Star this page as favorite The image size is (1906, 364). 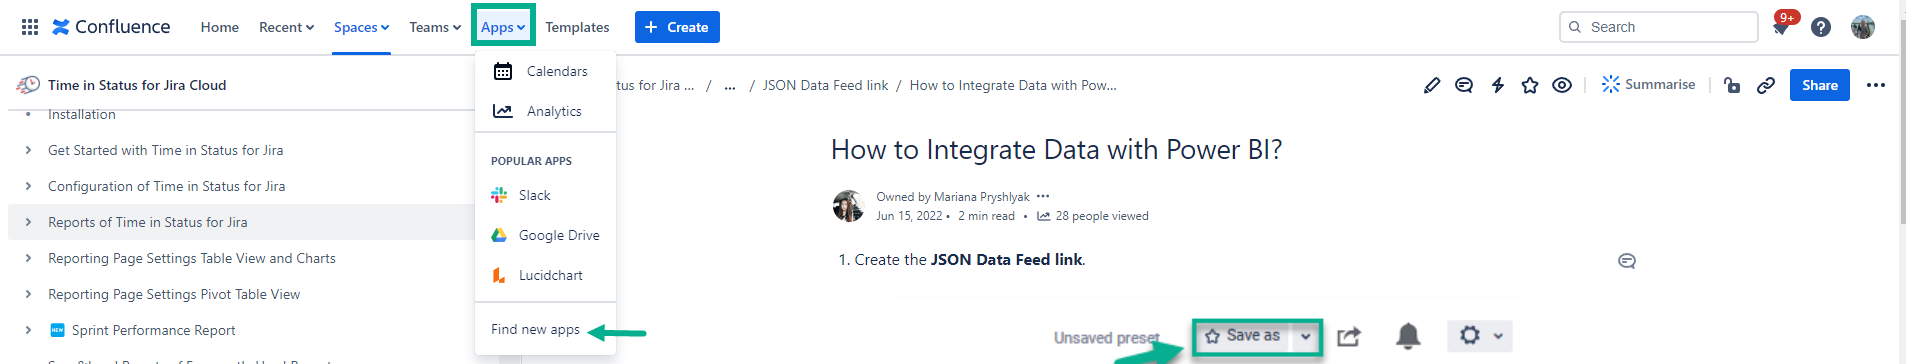click(1530, 85)
